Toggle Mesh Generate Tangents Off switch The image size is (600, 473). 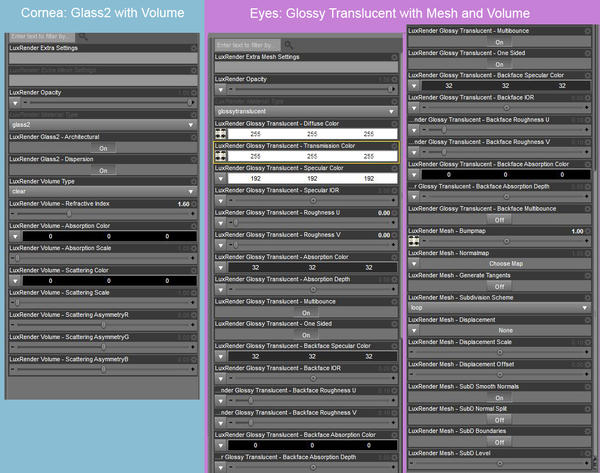point(499,286)
